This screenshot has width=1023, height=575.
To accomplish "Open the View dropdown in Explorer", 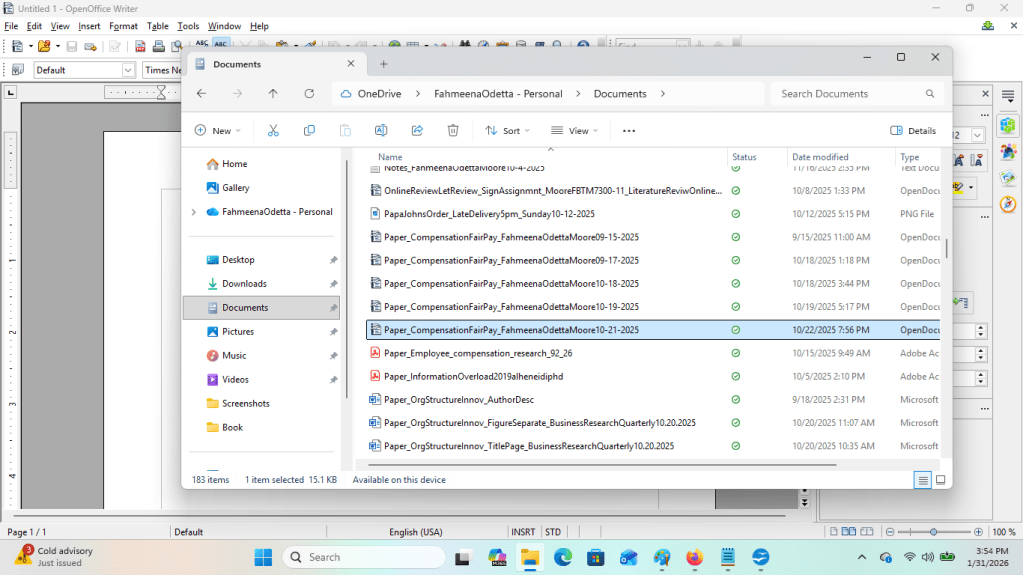I will (x=575, y=131).
